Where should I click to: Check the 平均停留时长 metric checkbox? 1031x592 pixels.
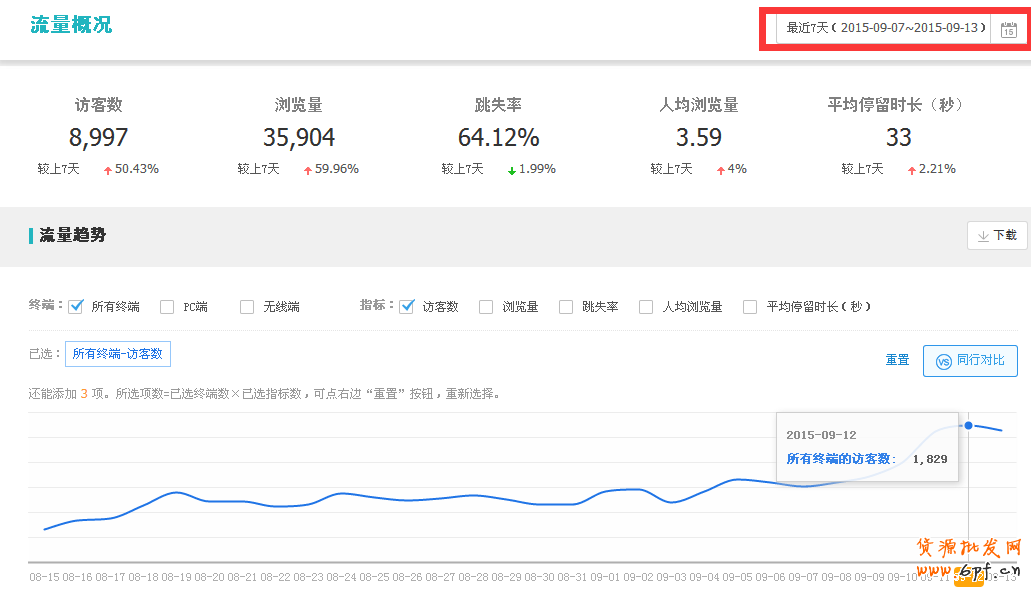coord(750,307)
